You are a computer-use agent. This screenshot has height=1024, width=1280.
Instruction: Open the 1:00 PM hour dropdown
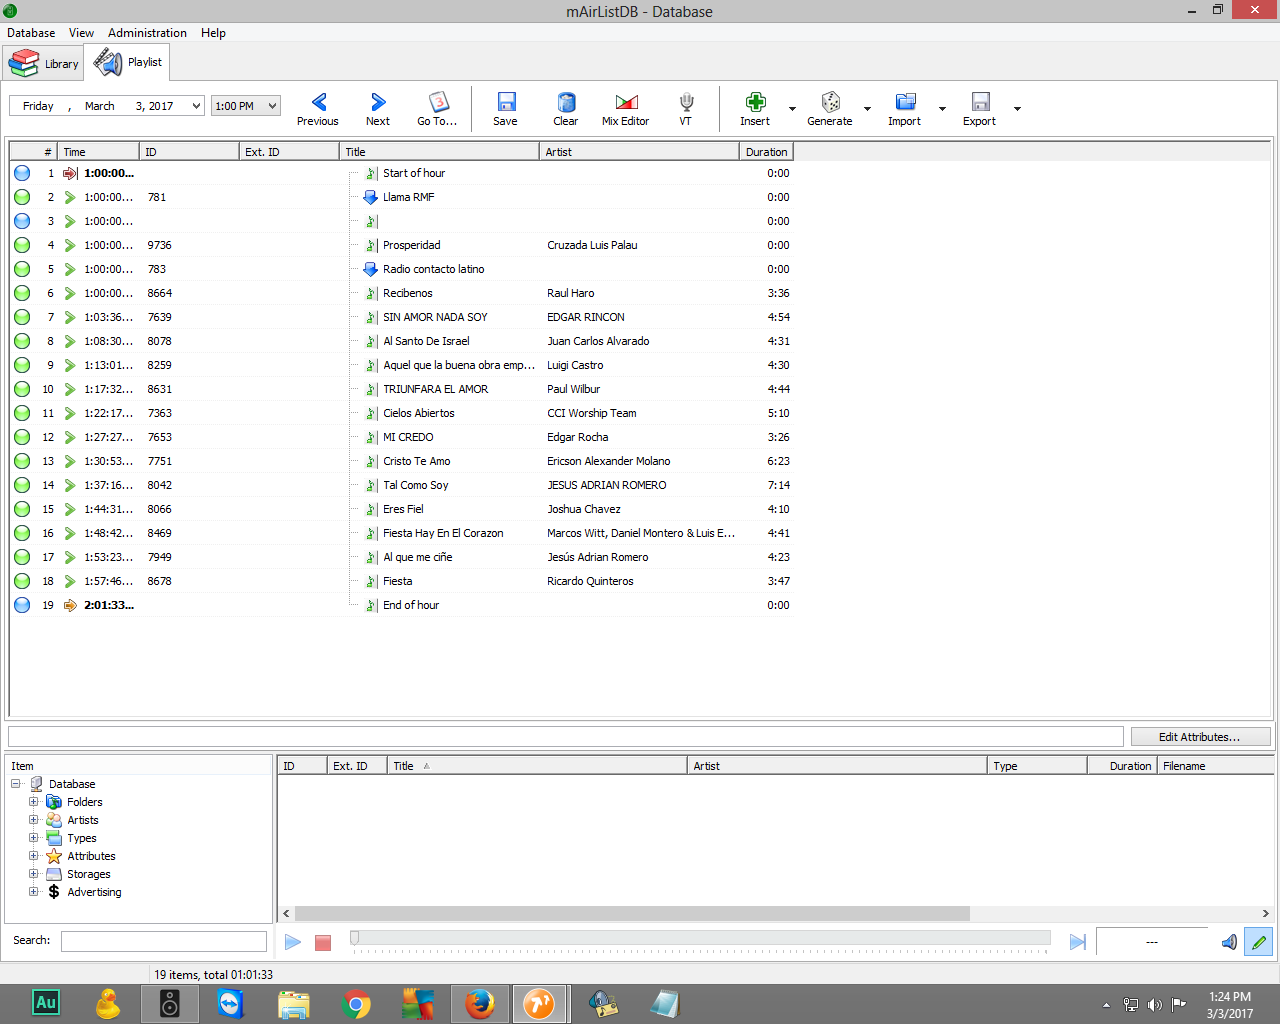click(272, 106)
